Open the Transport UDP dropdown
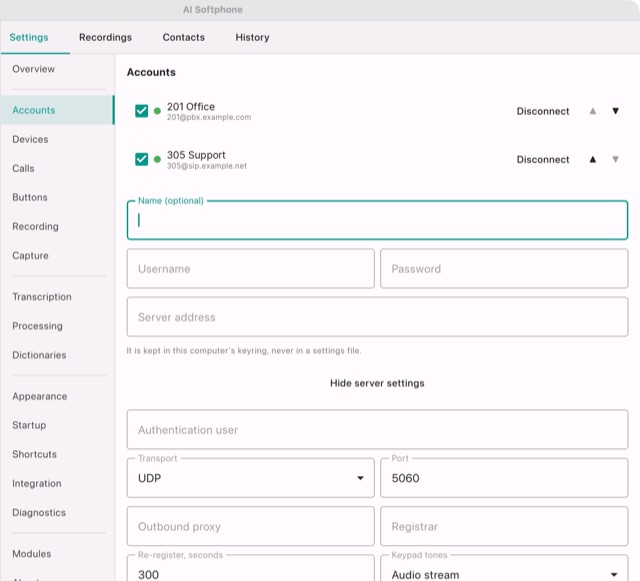Viewport: 640px width, 581px height. (x=251, y=478)
